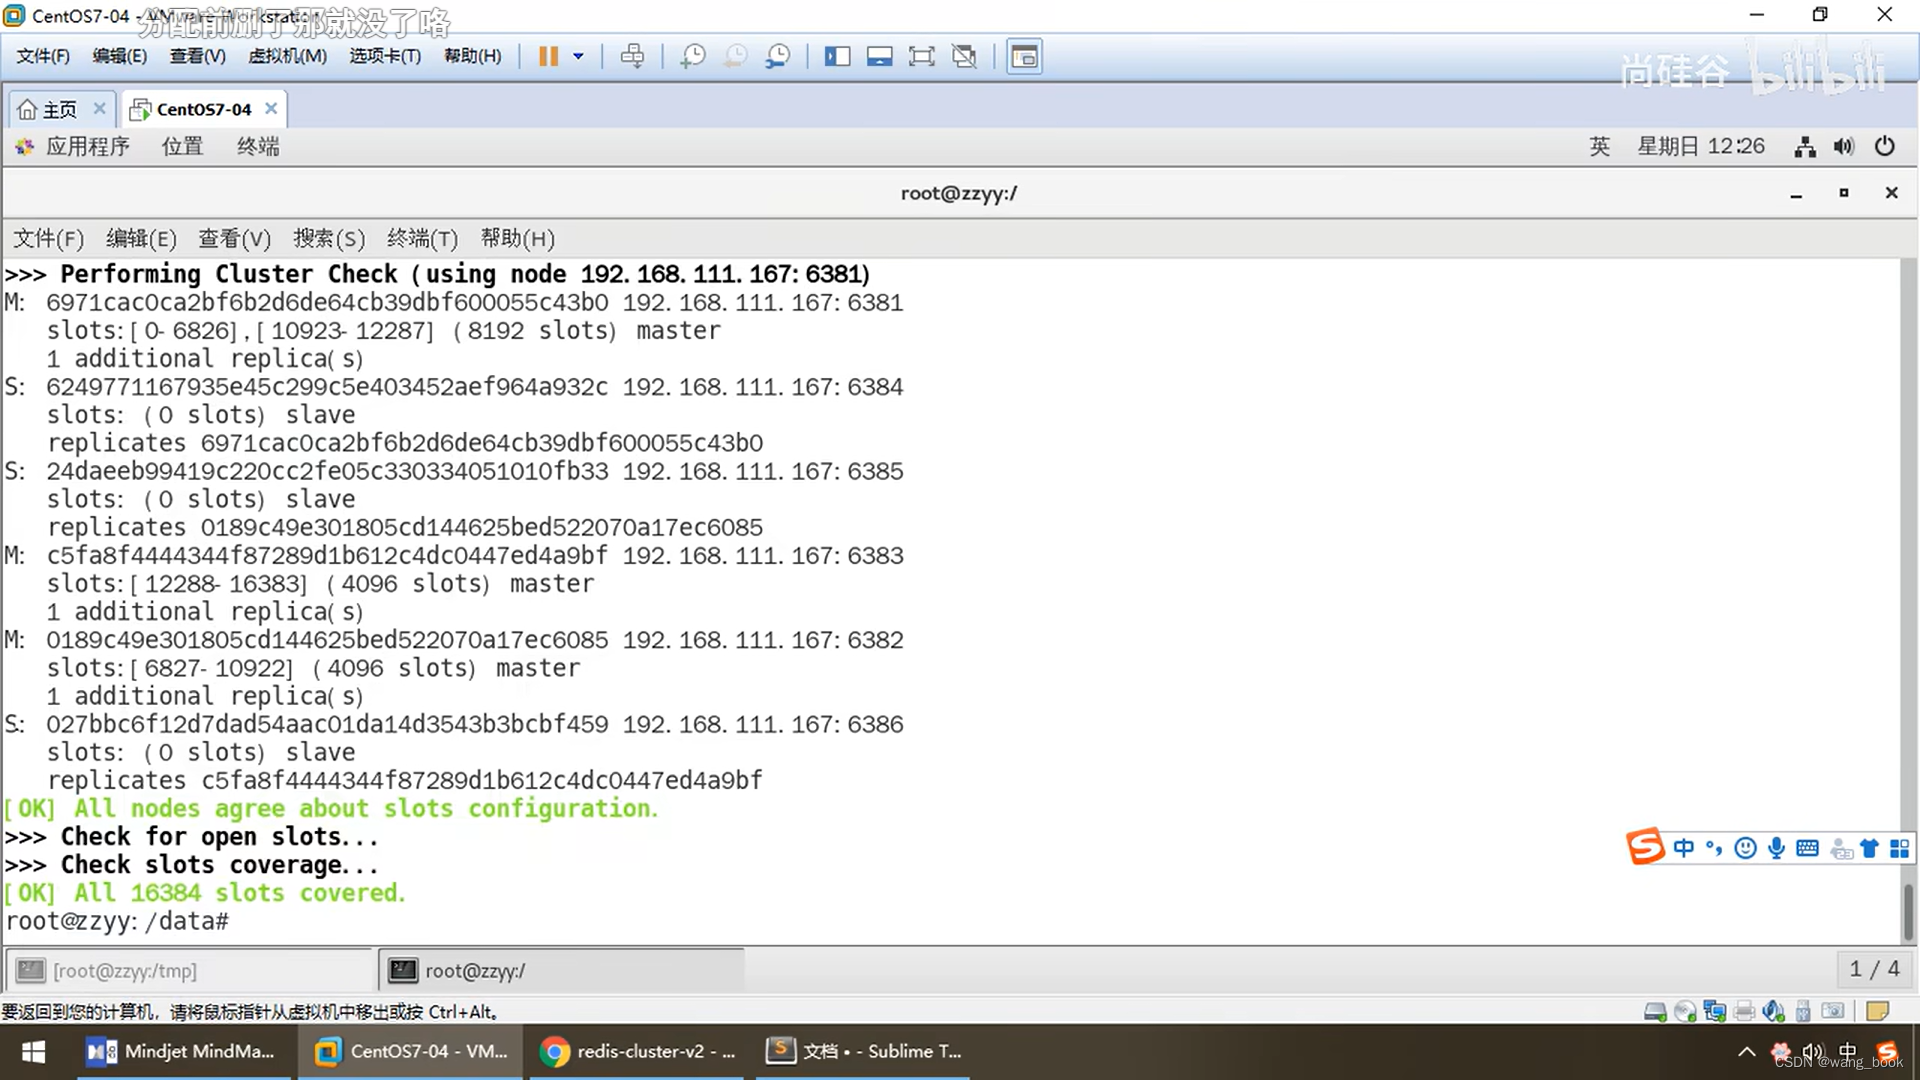
Task: Open the snapshot manager wrench icon
Action: 778,56
